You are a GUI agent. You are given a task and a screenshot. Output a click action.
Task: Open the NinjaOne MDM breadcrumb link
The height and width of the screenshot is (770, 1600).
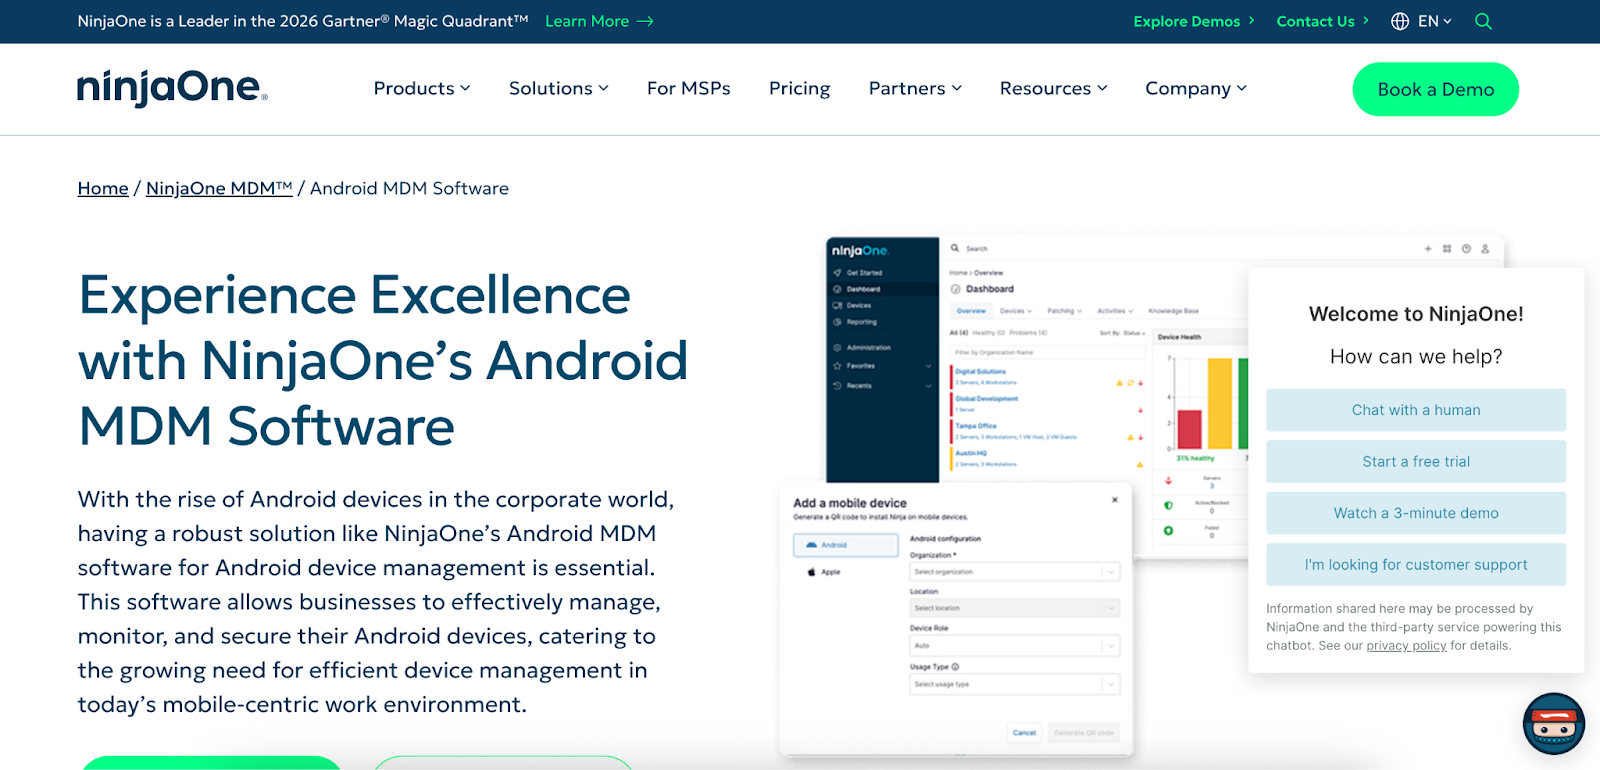click(219, 188)
